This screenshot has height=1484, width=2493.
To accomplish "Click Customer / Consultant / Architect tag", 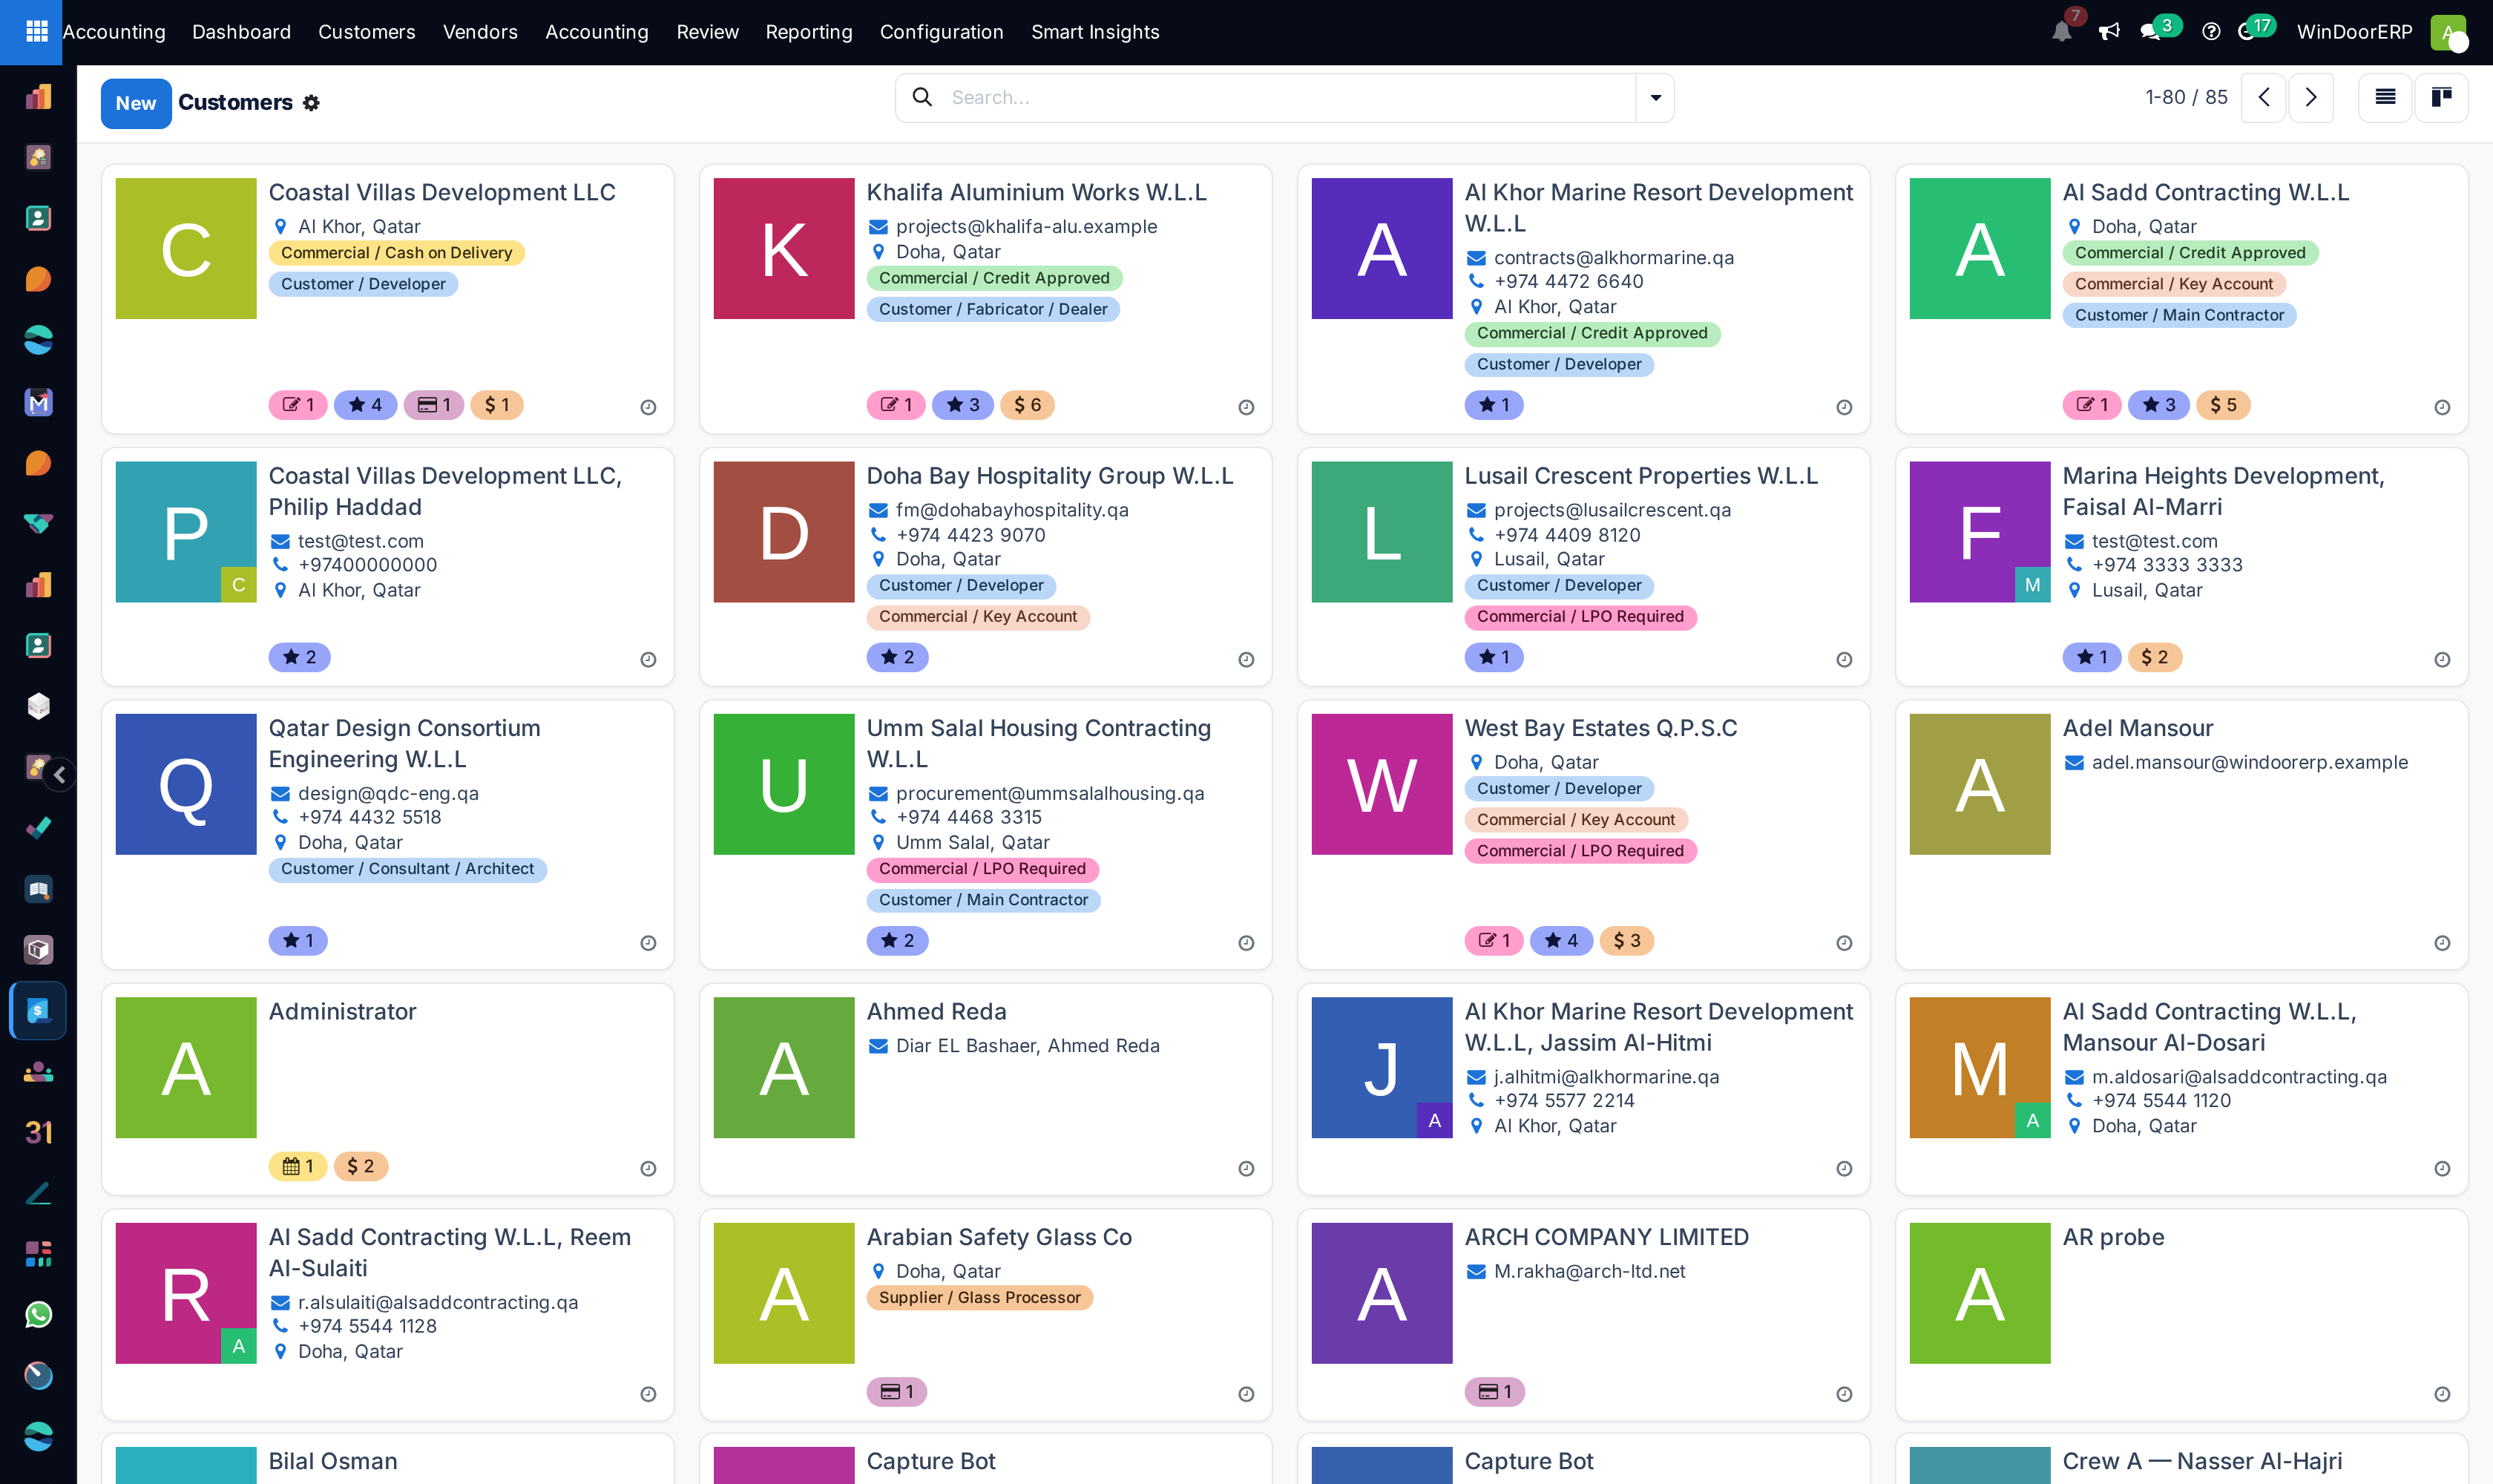I will pyautogui.click(x=407, y=869).
